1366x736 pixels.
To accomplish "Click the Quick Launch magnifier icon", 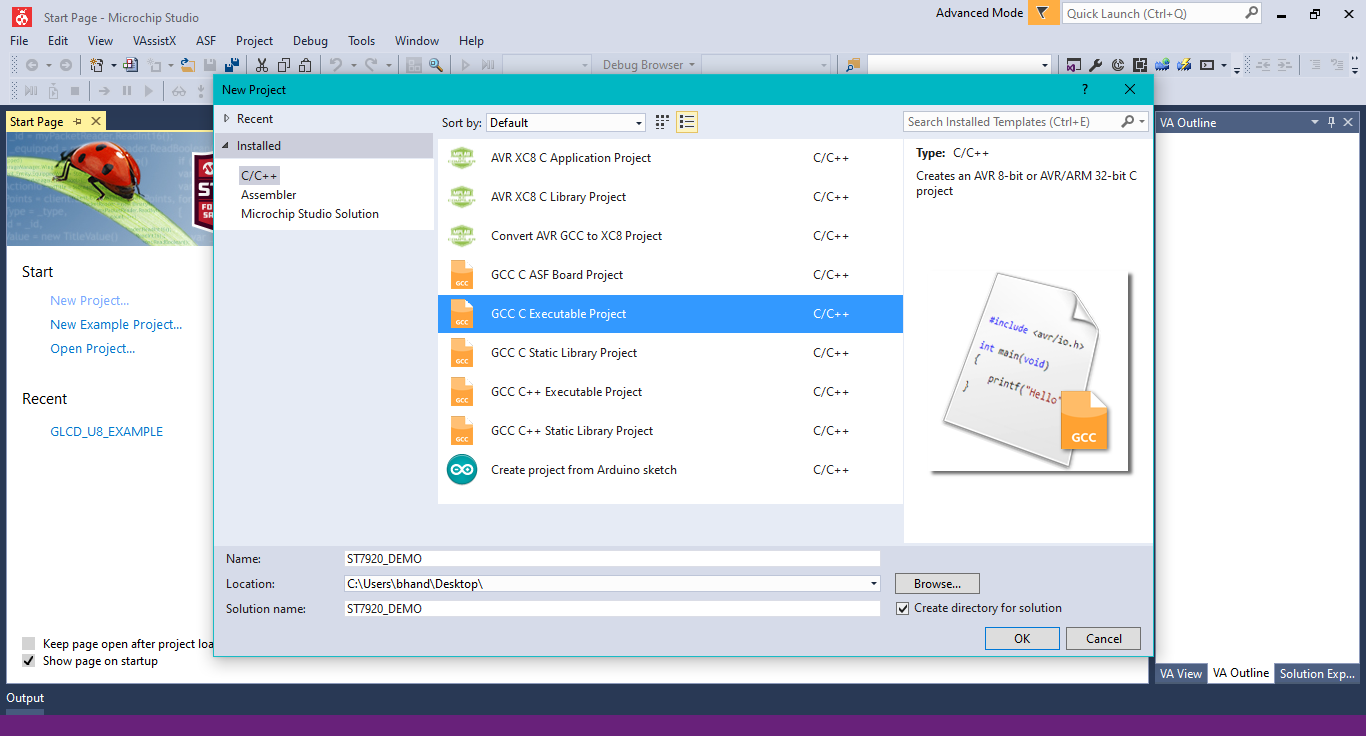I will (1251, 13).
